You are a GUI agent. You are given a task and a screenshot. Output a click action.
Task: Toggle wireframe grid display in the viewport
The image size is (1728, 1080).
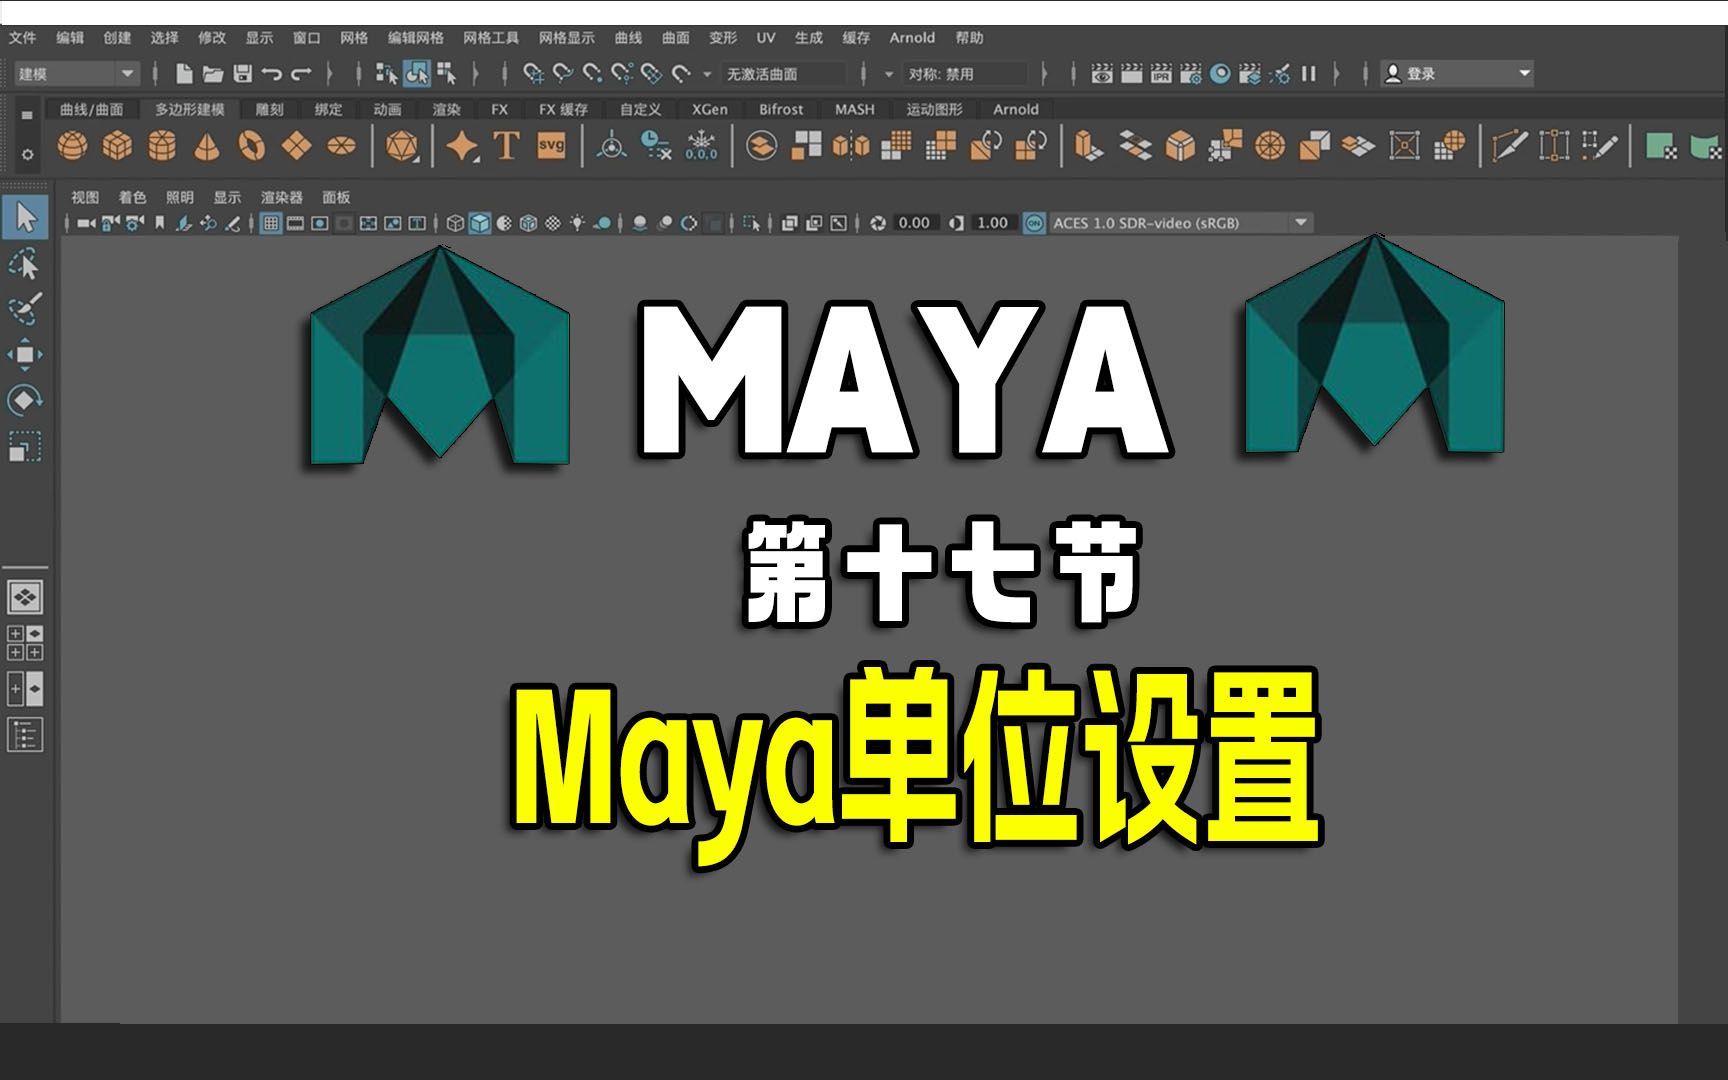pos(273,222)
